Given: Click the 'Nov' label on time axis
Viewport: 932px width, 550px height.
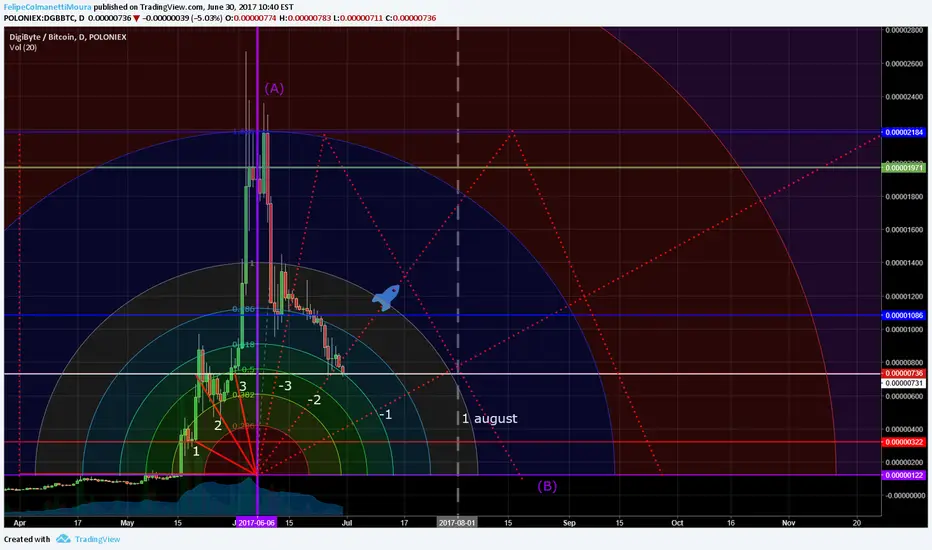Looking at the screenshot, I should coord(789,523).
